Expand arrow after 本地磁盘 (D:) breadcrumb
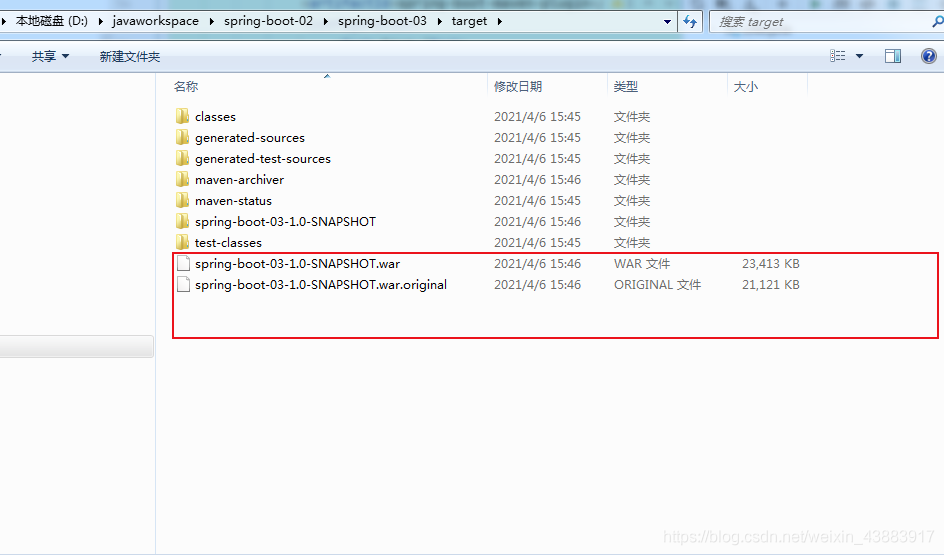The height and width of the screenshot is (555, 944). [x=100, y=22]
